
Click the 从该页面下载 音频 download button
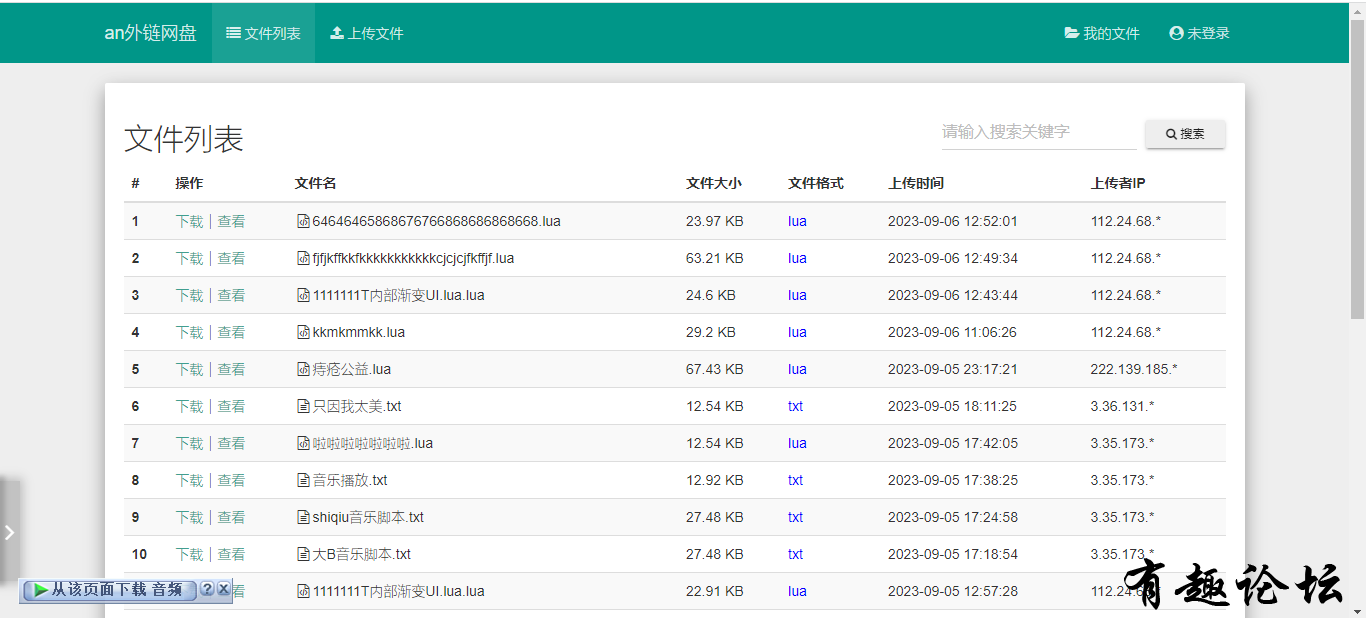point(109,590)
